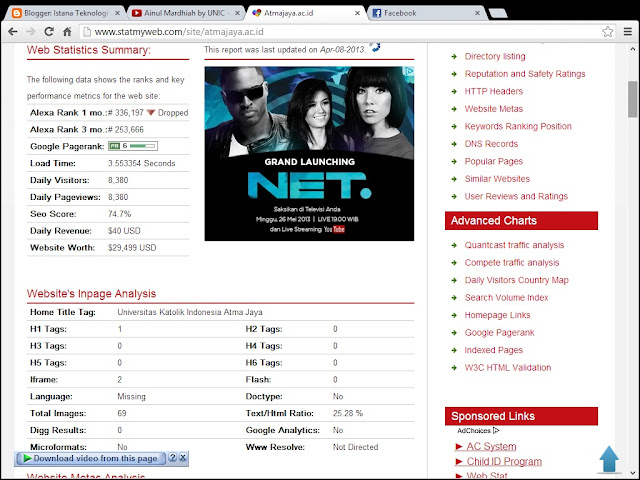Click the AdChoices icon on the NET. ad

click(x=409, y=71)
